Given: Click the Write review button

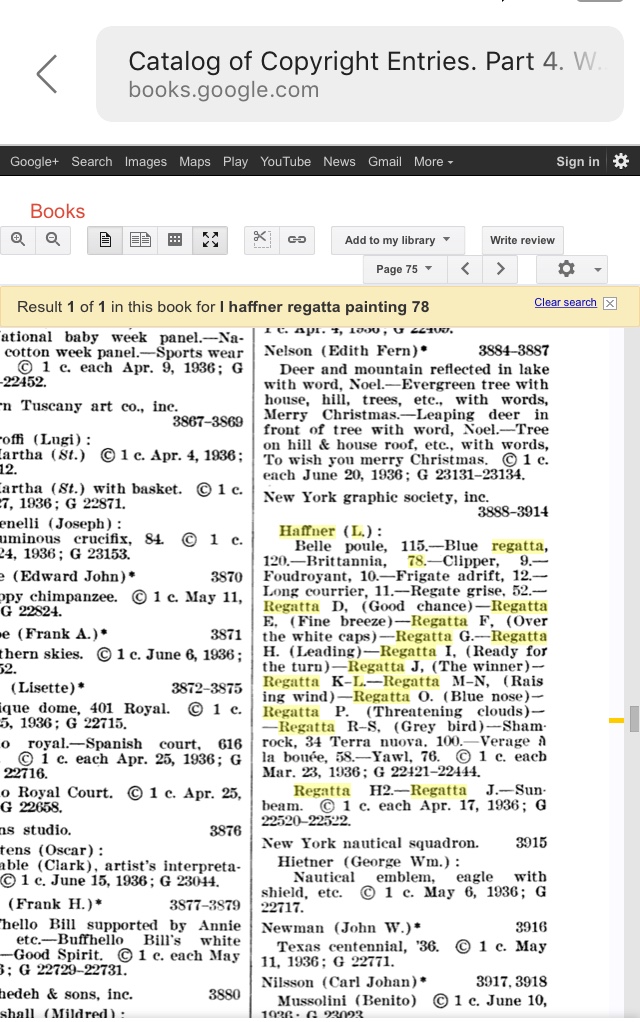Looking at the screenshot, I should pyautogui.click(x=522, y=240).
